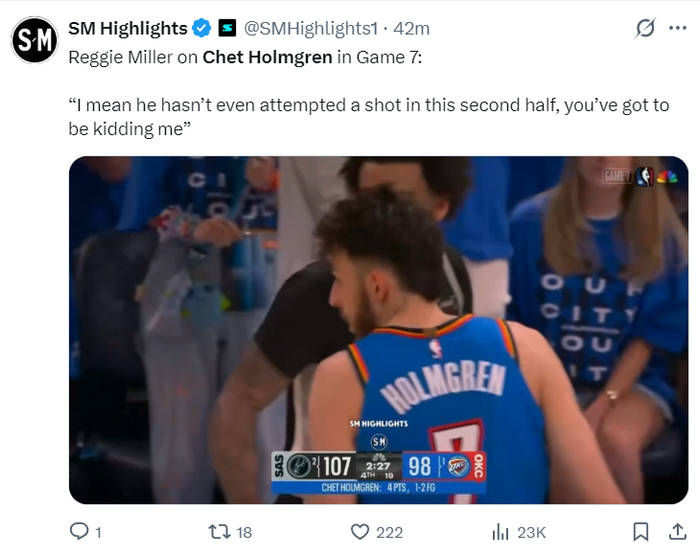Click the reply count number 1
This screenshot has height=555, width=700.
[98, 532]
